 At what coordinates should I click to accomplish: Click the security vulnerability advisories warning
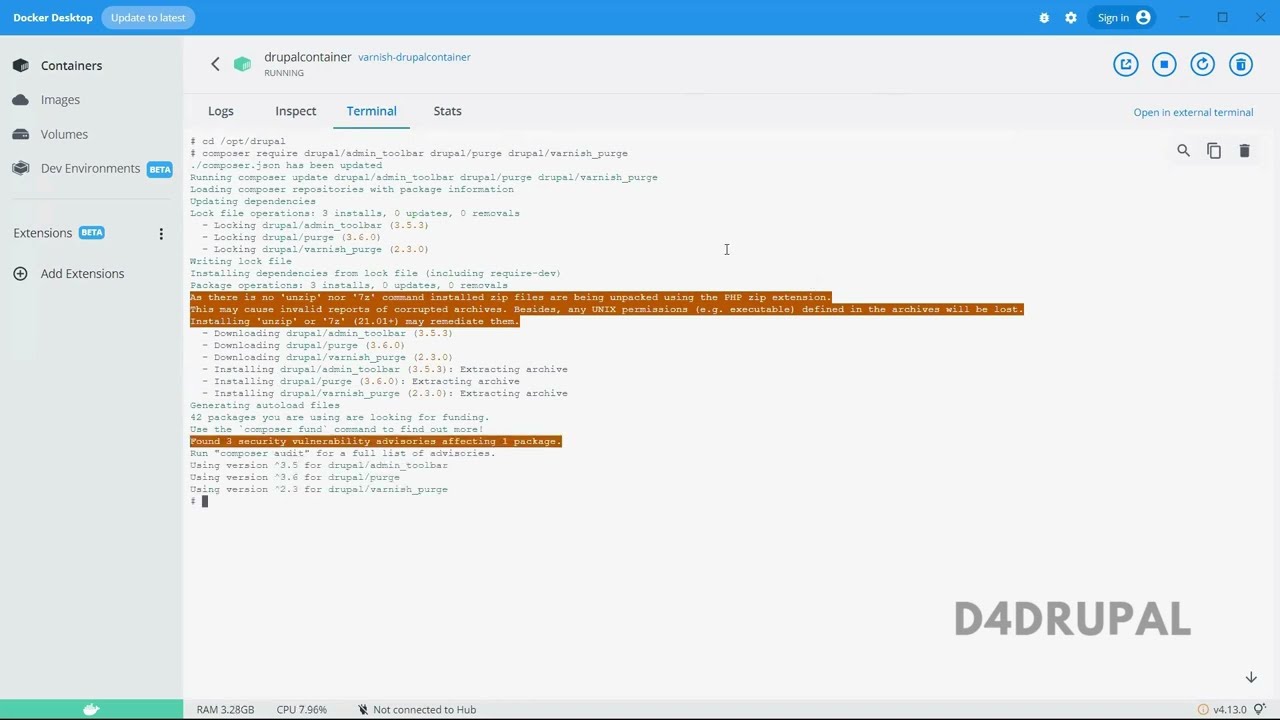pyautogui.click(x=376, y=441)
